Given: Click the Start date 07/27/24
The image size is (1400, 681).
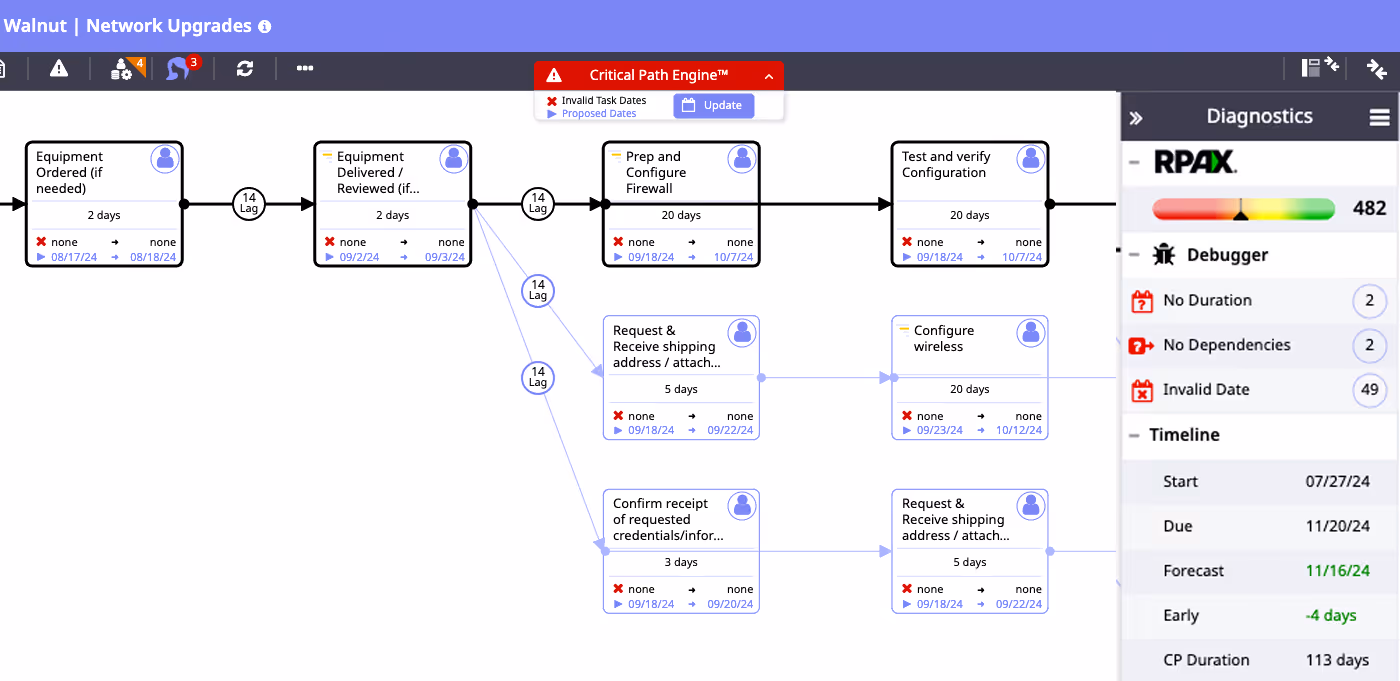Looking at the screenshot, I should pyautogui.click(x=1338, y=482).
